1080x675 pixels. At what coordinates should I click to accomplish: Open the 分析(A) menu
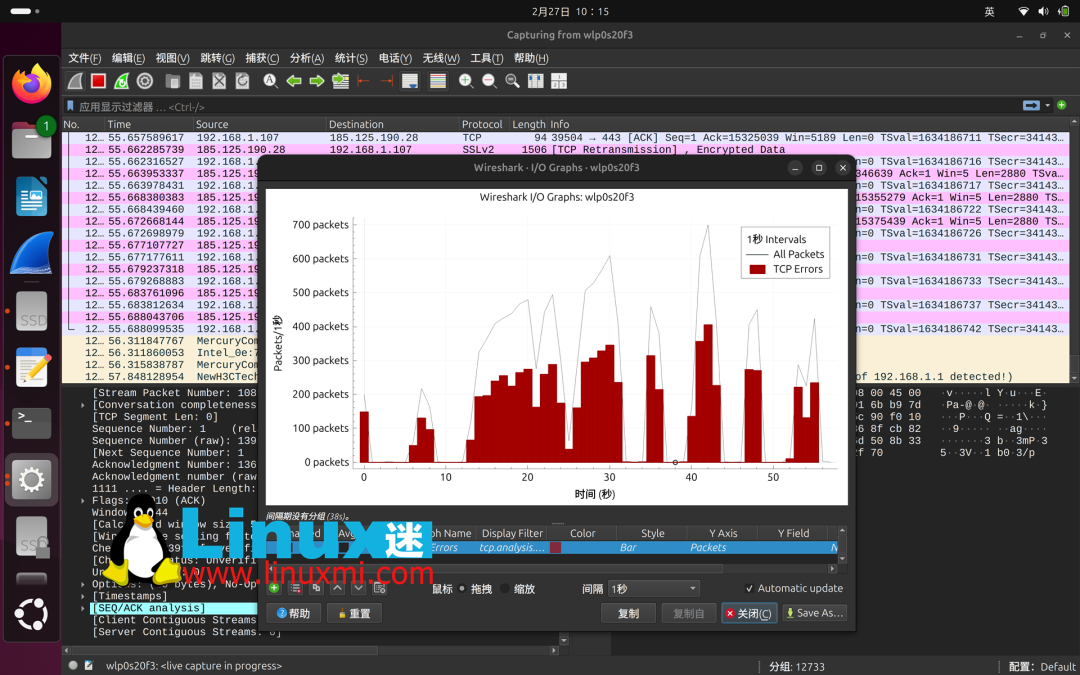point(307,59)
